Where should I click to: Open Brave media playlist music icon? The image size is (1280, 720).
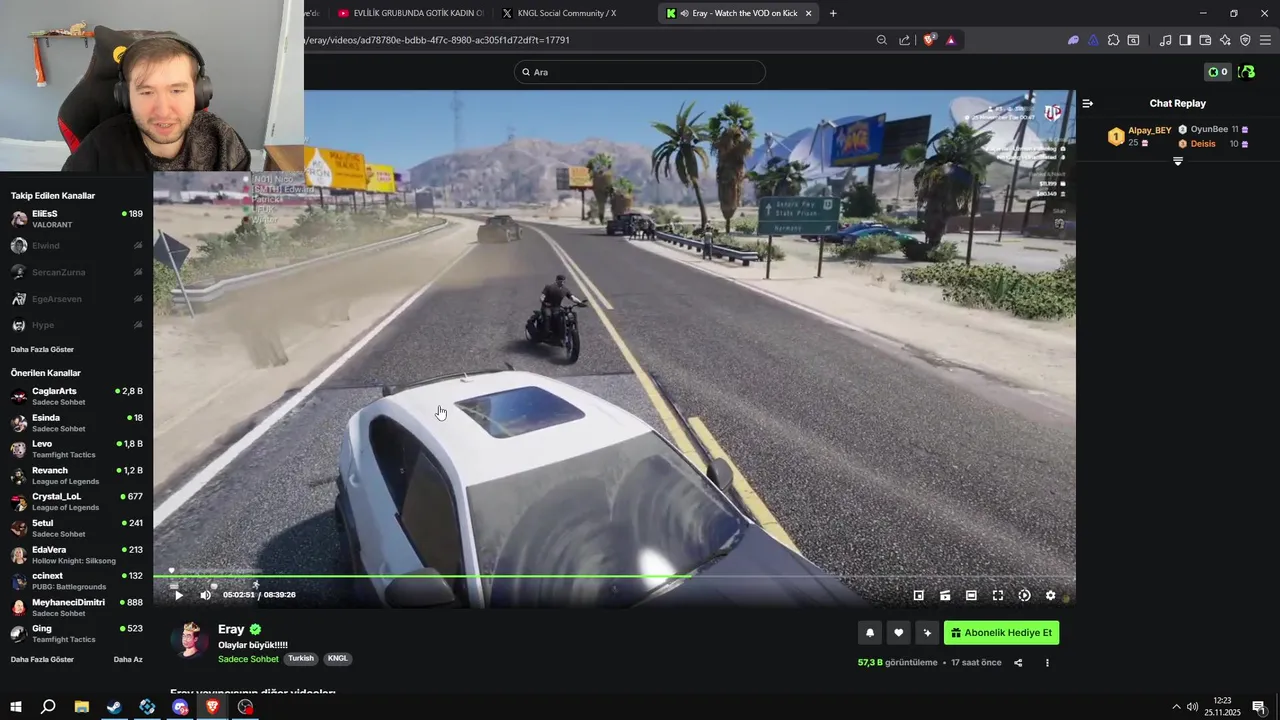1165,40
